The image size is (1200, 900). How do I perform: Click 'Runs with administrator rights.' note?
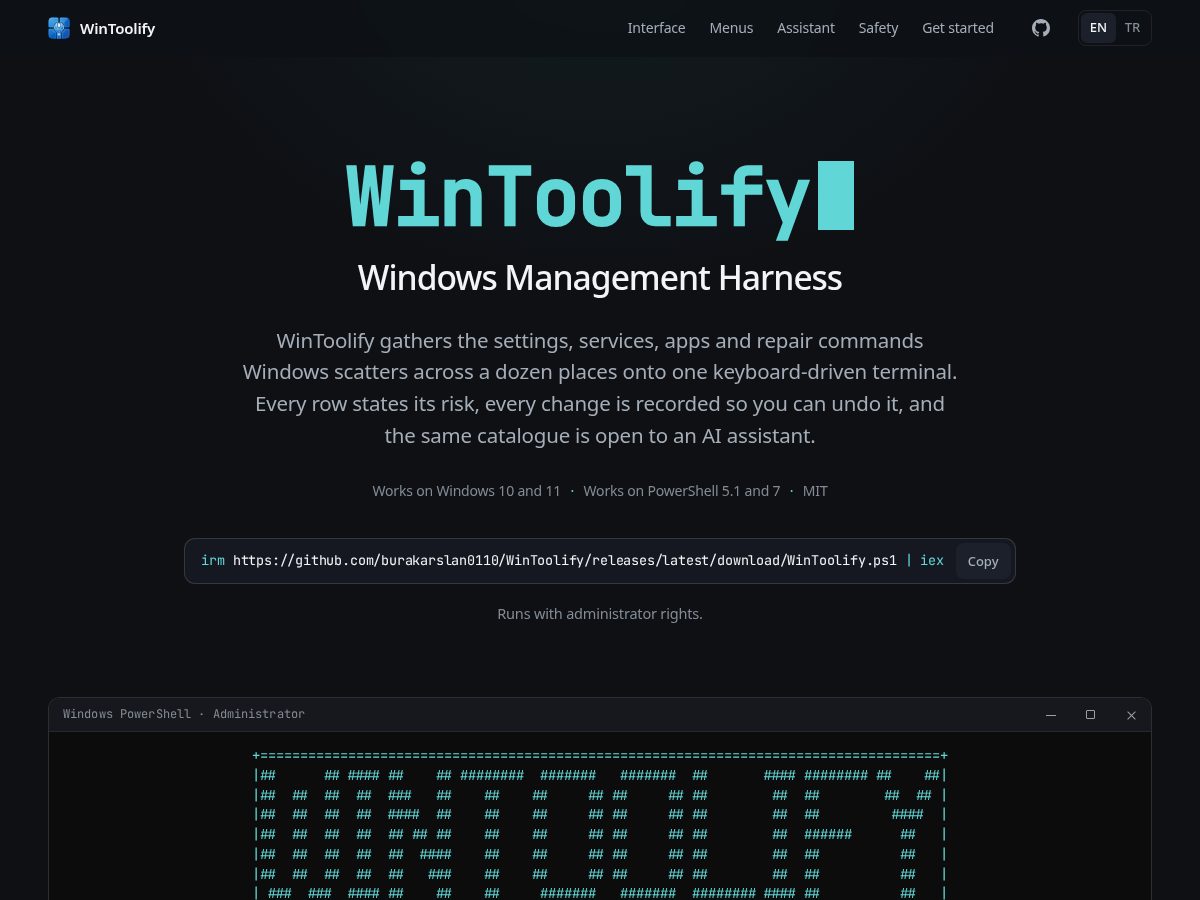[x=600, y=614]
